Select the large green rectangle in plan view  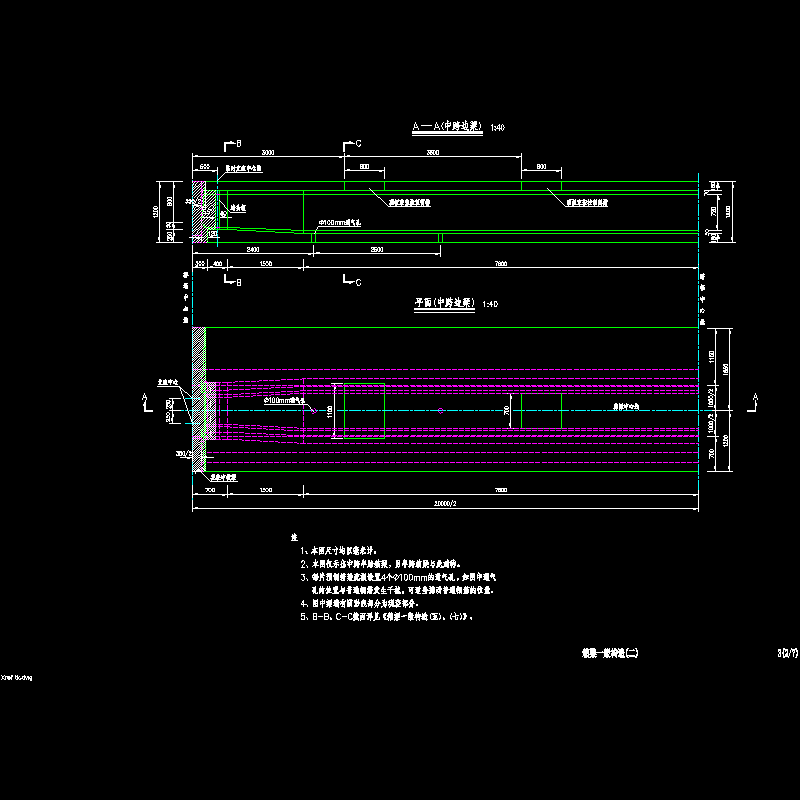(364, 410)
